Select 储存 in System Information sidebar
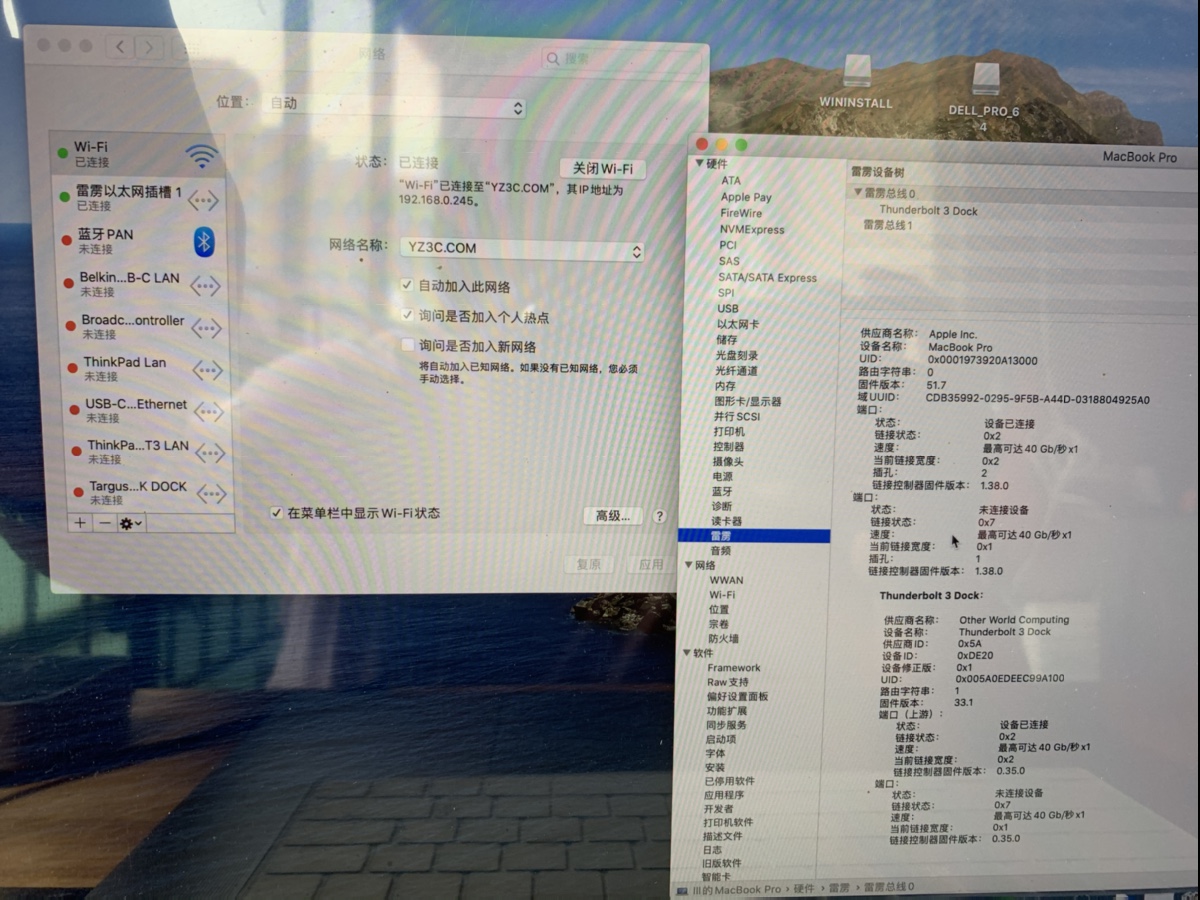The image size is (1200, 900). [726, 340]
